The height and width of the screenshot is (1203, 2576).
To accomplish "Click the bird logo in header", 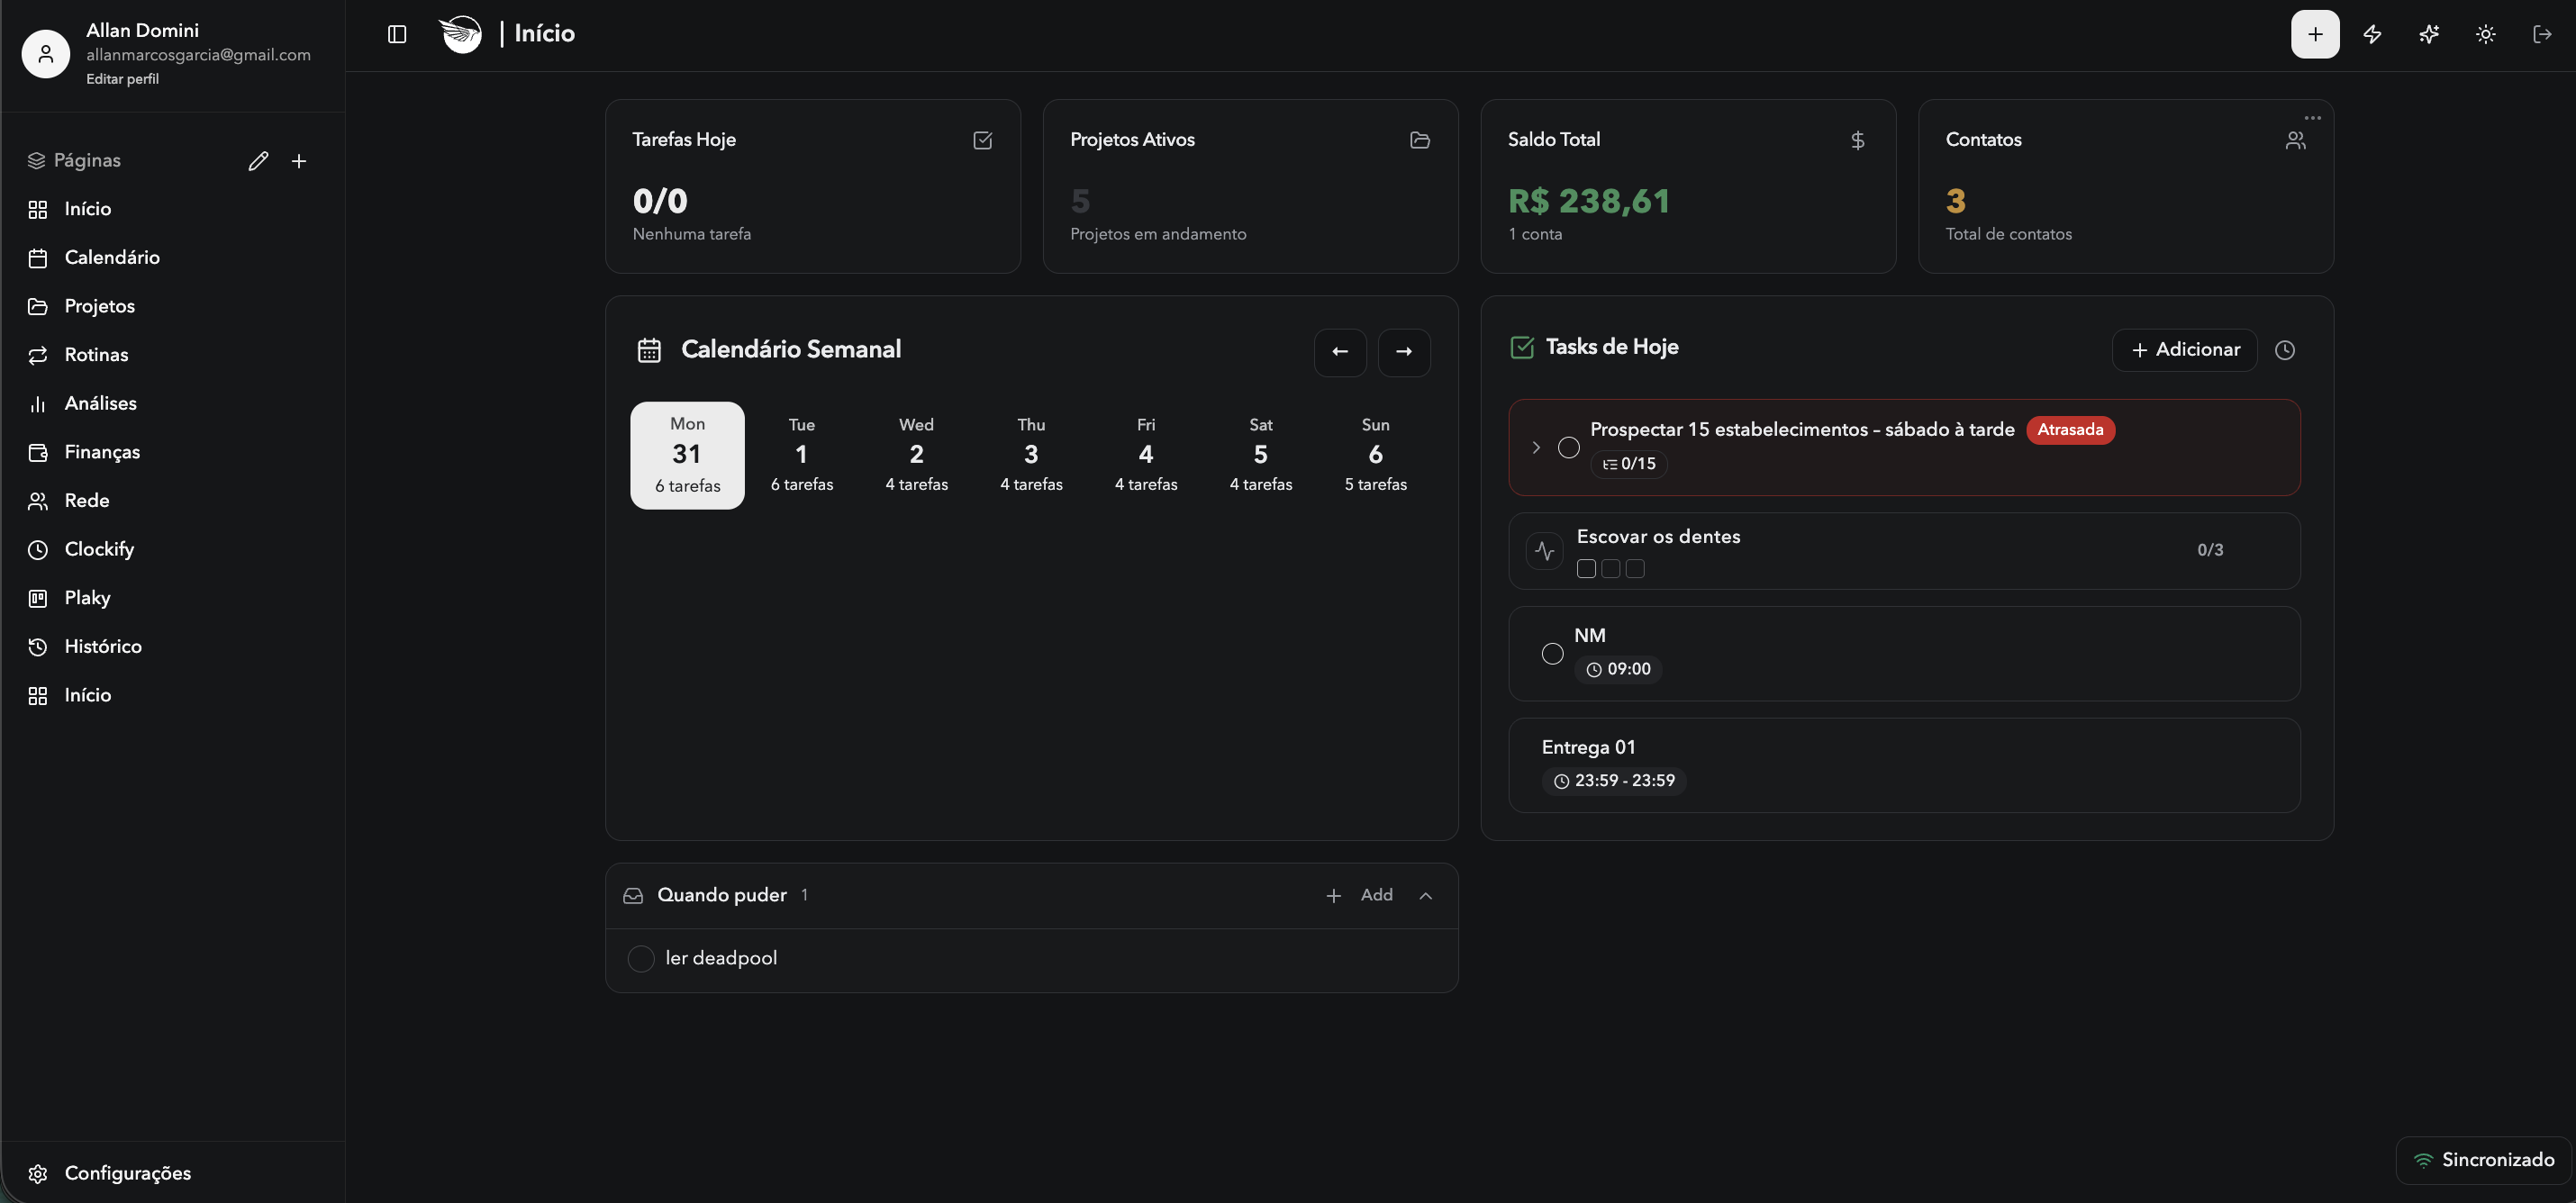I will click(x=461, y=34).
